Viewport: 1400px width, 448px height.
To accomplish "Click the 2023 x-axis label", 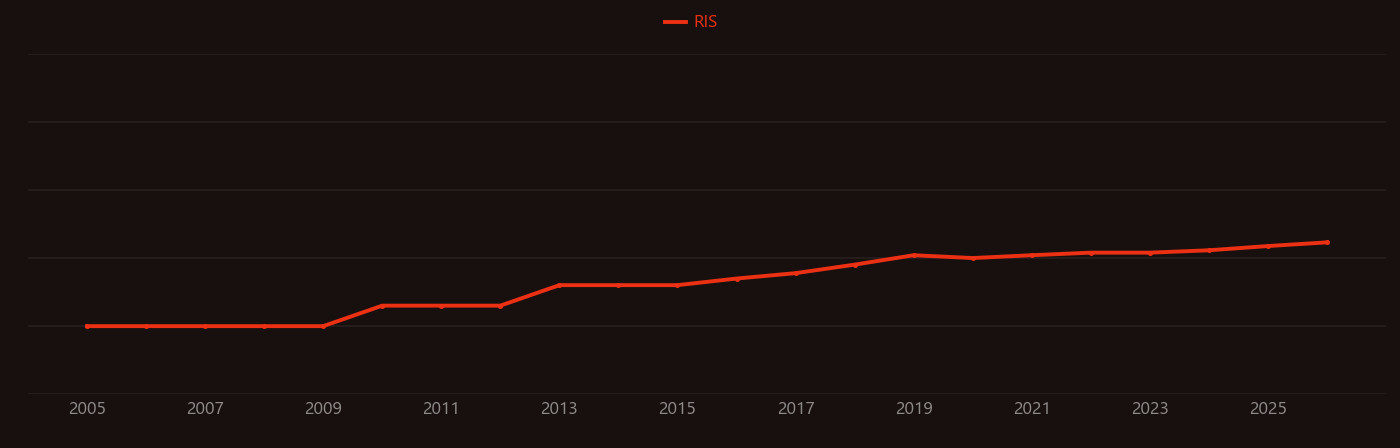I will click(x=1150, y=409).
